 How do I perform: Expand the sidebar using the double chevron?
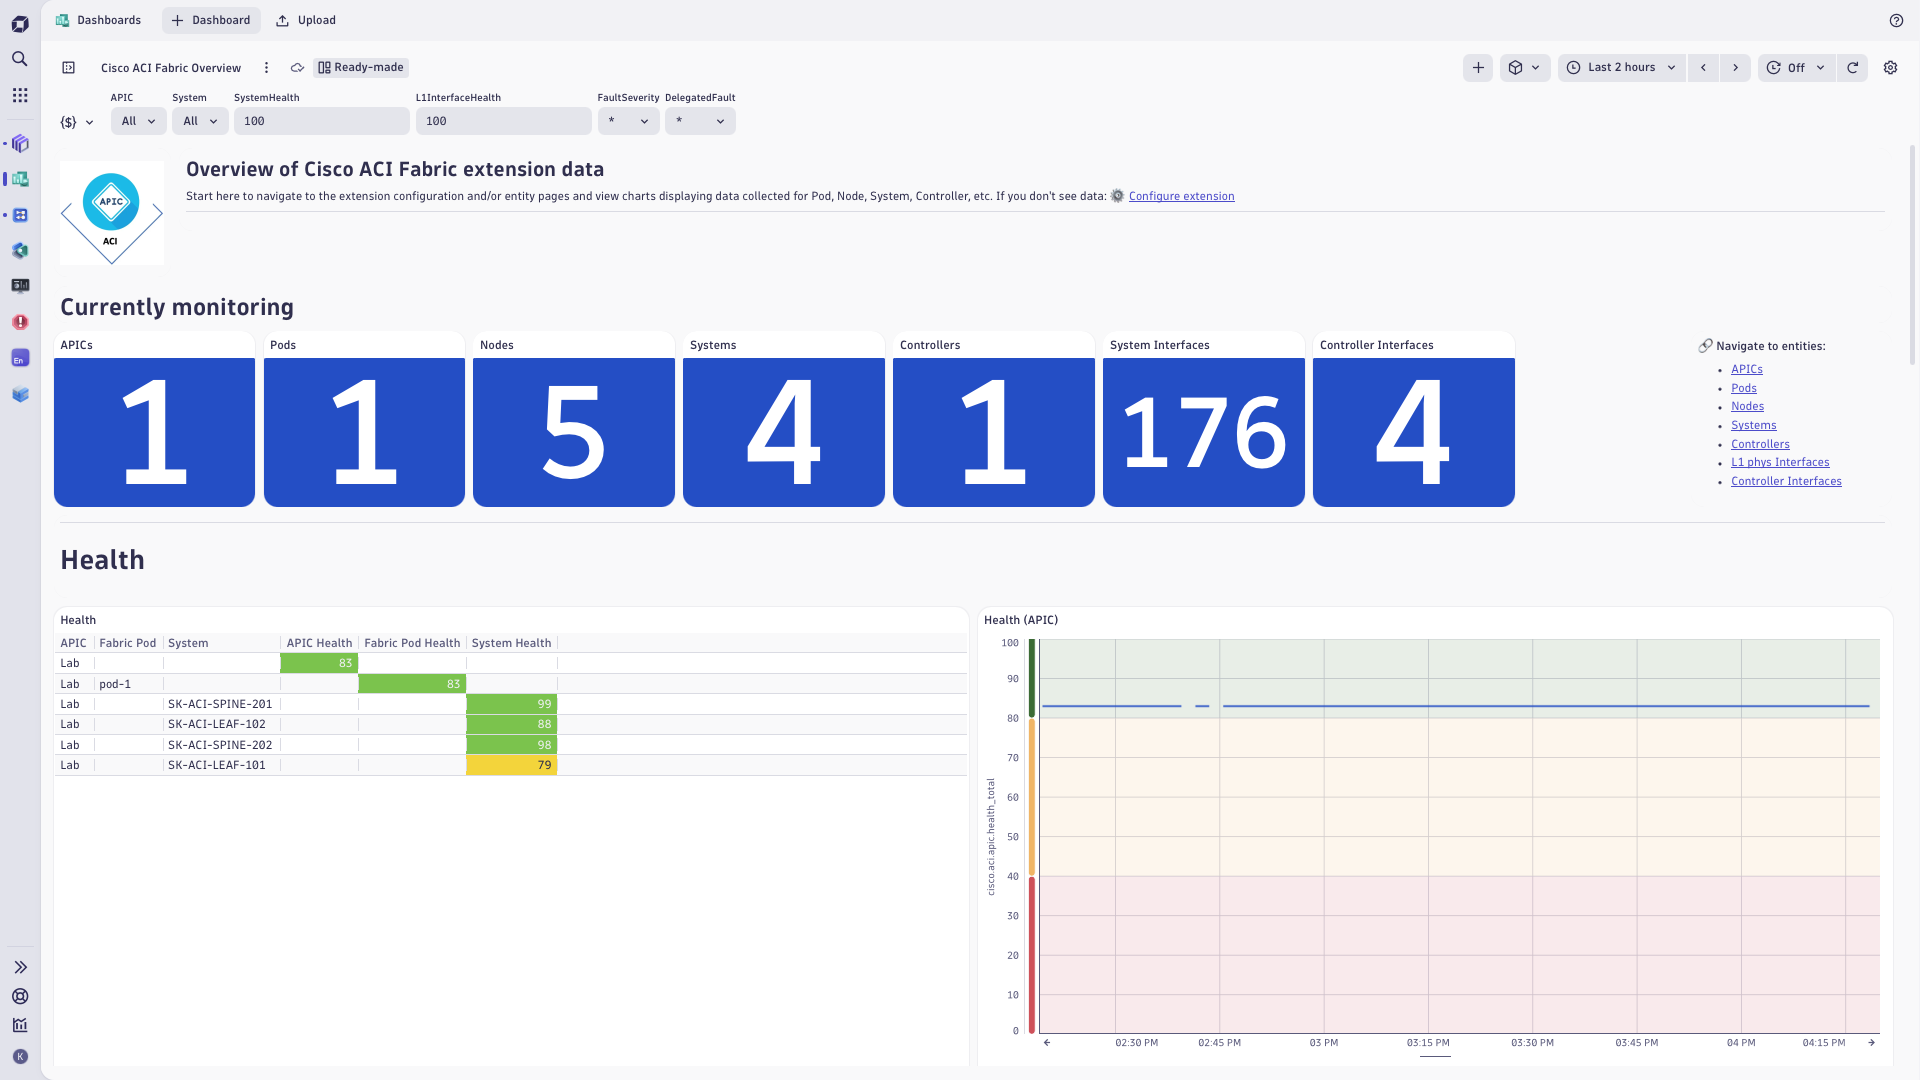click(19, 966)
